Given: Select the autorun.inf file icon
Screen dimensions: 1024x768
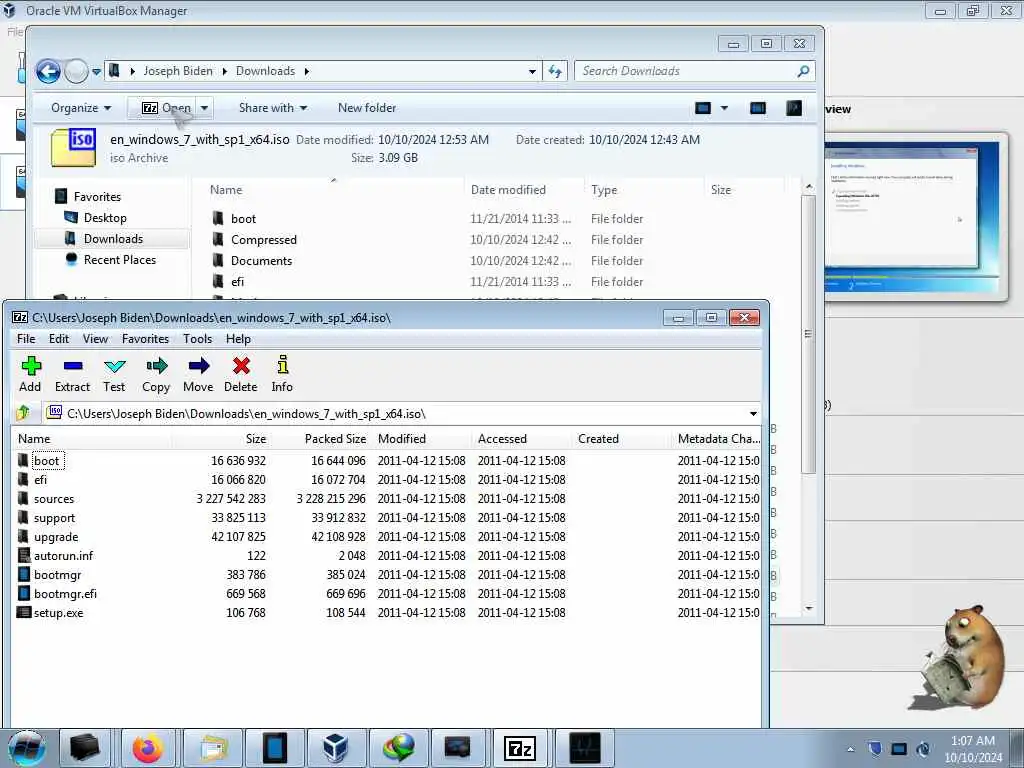Looking at the screenshot, I should pyautogui.click(x=24, y=555).
